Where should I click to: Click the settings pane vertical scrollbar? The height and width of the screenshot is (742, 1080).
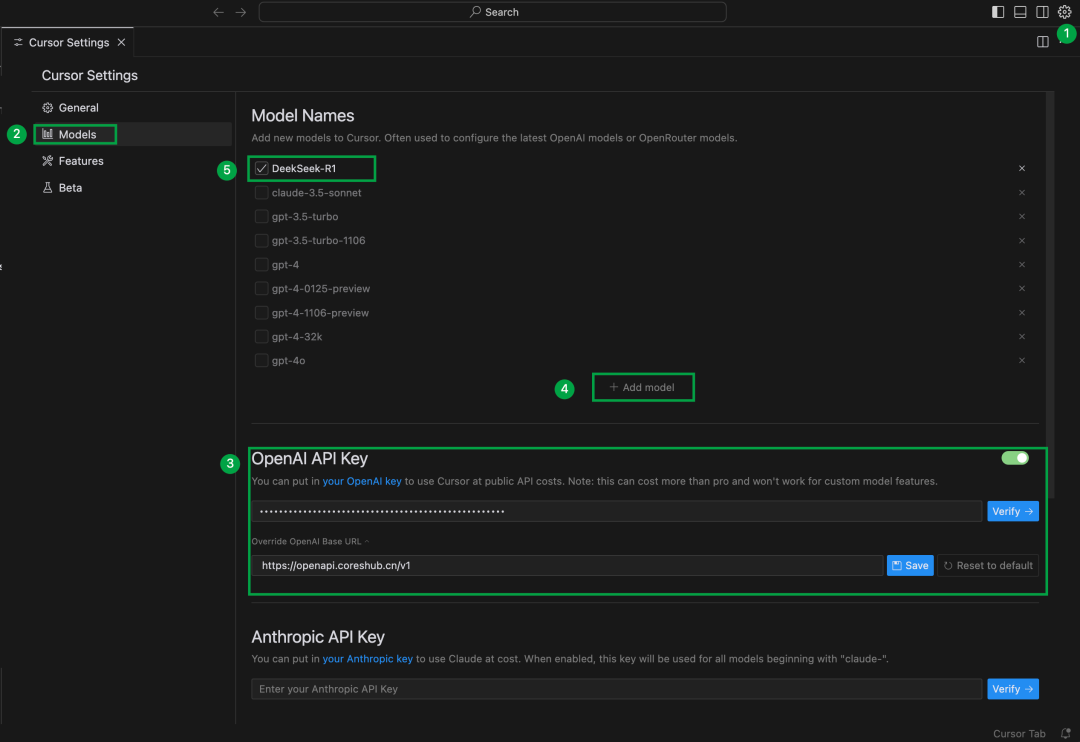[1050, 296]
